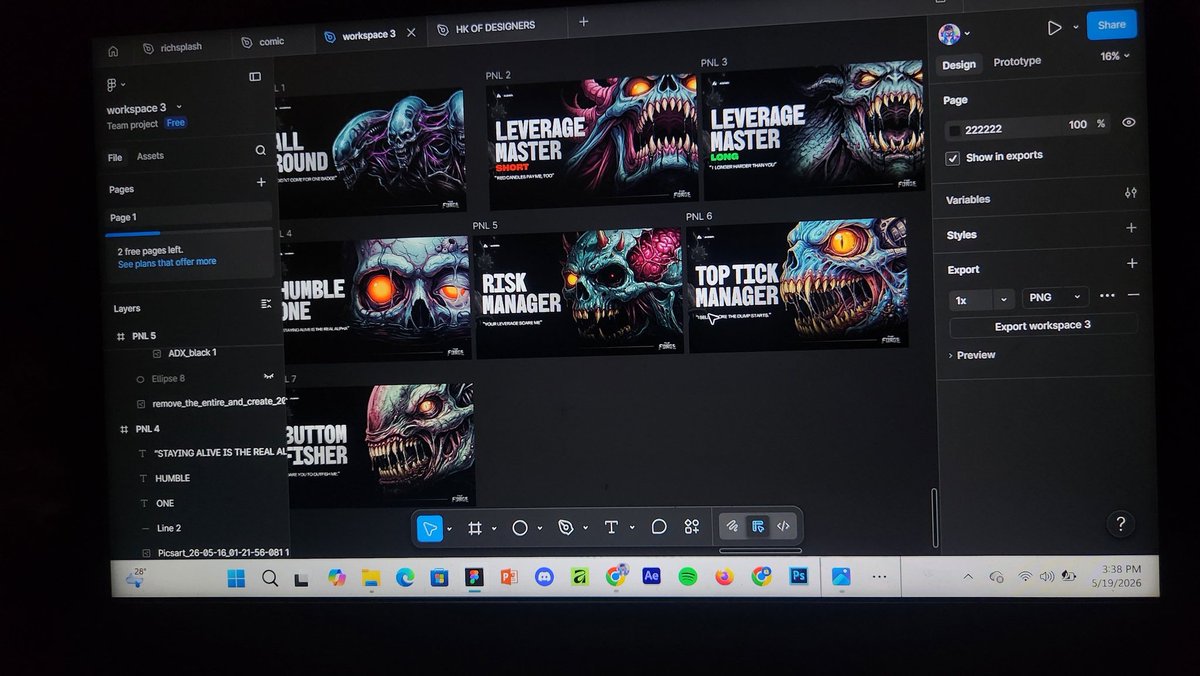Open See plans that offer more link
The image size is (1200, 676).
(x=167, y=262)
